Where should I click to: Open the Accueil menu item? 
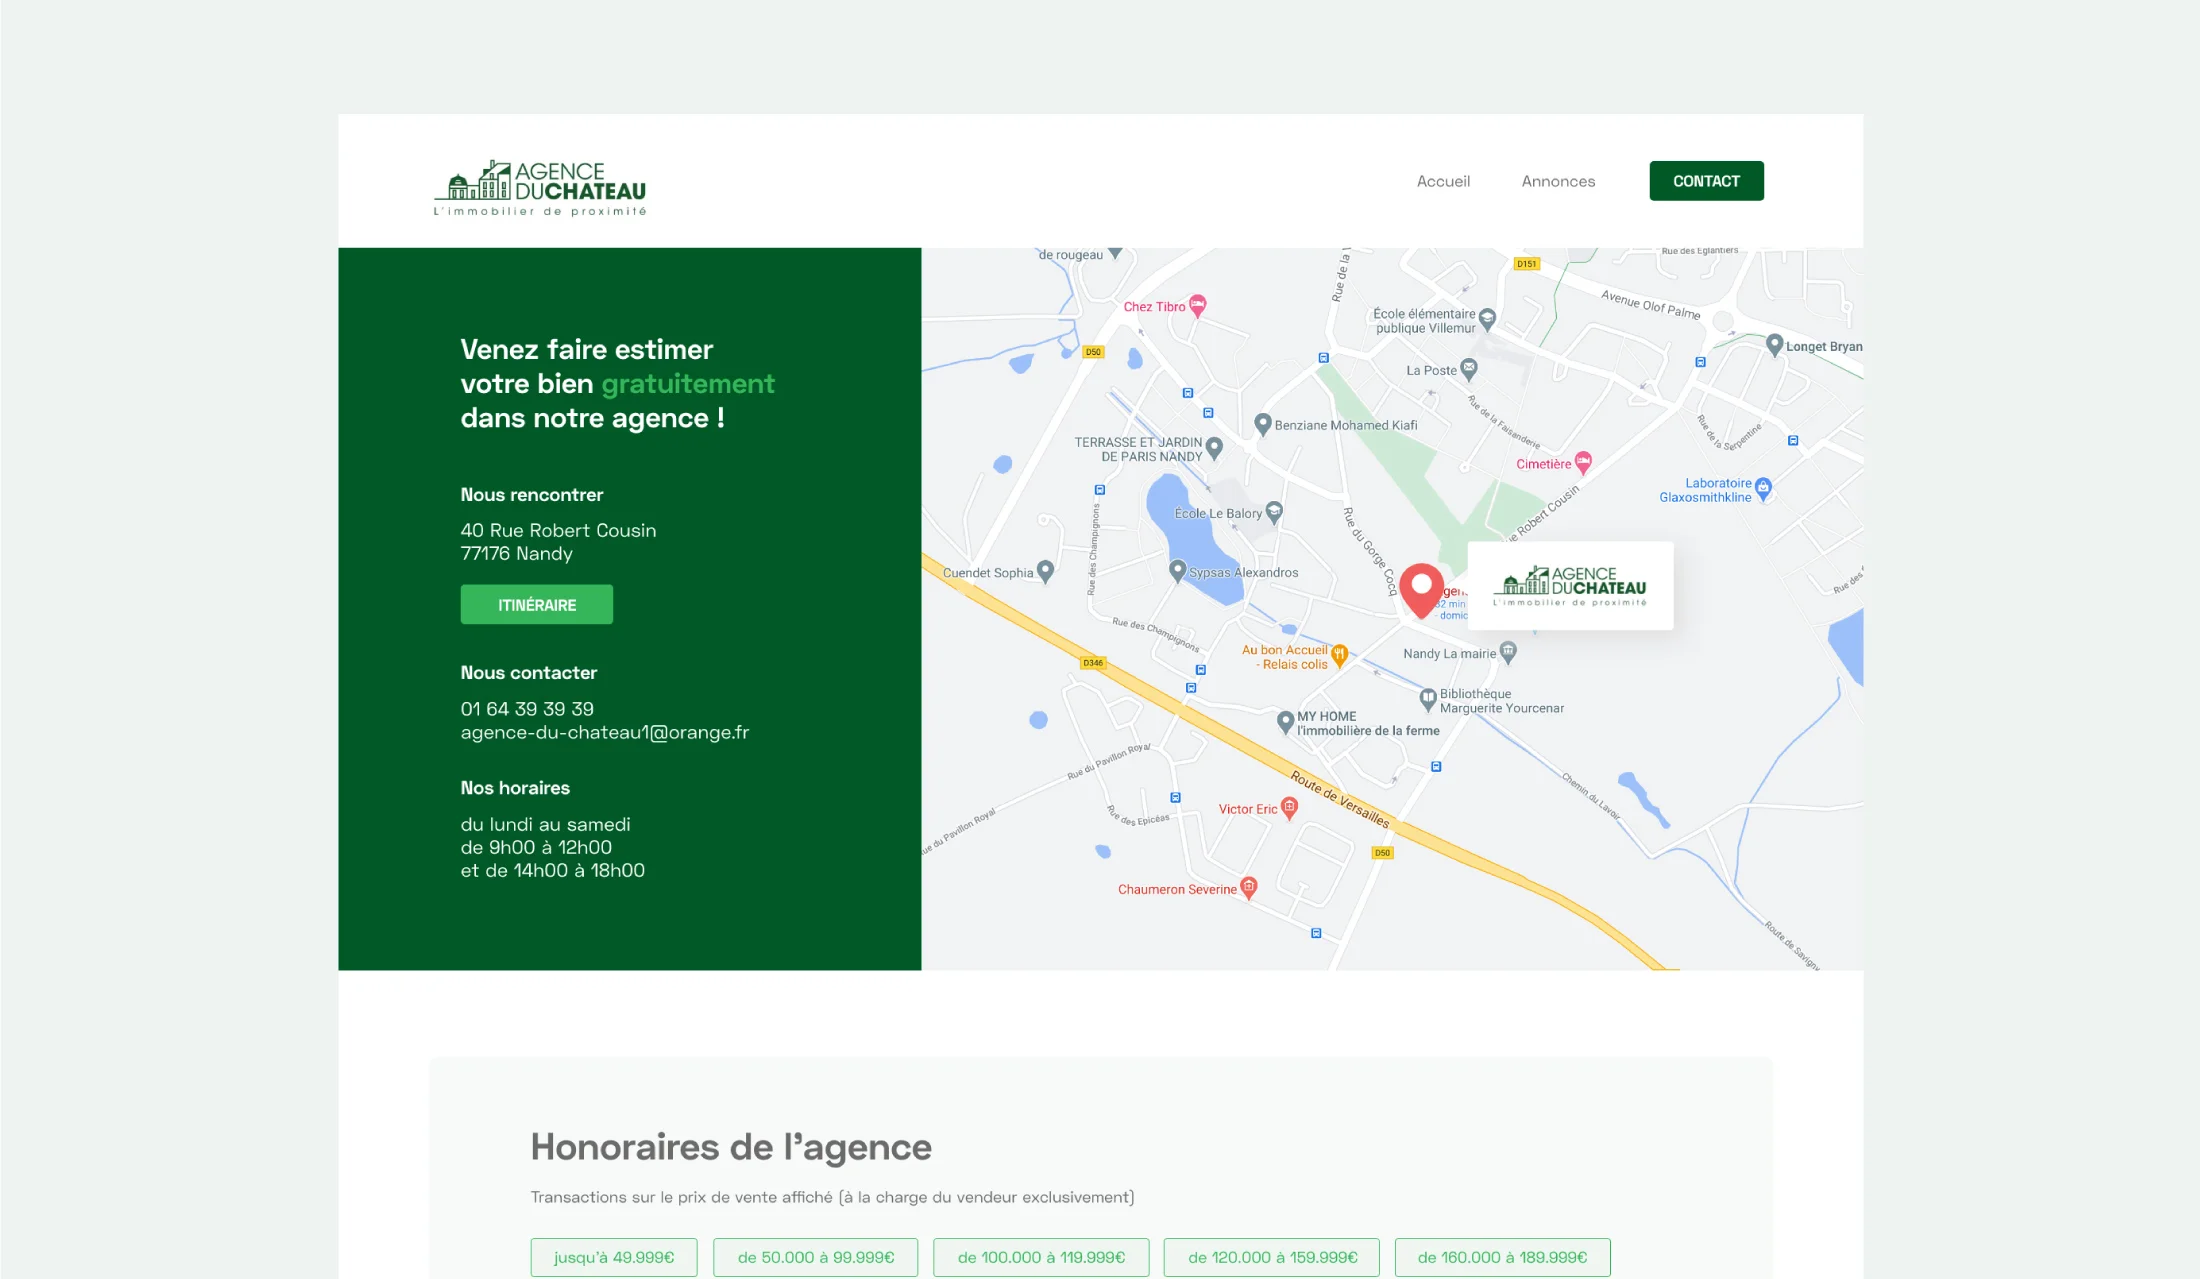tap(1443, 181)
